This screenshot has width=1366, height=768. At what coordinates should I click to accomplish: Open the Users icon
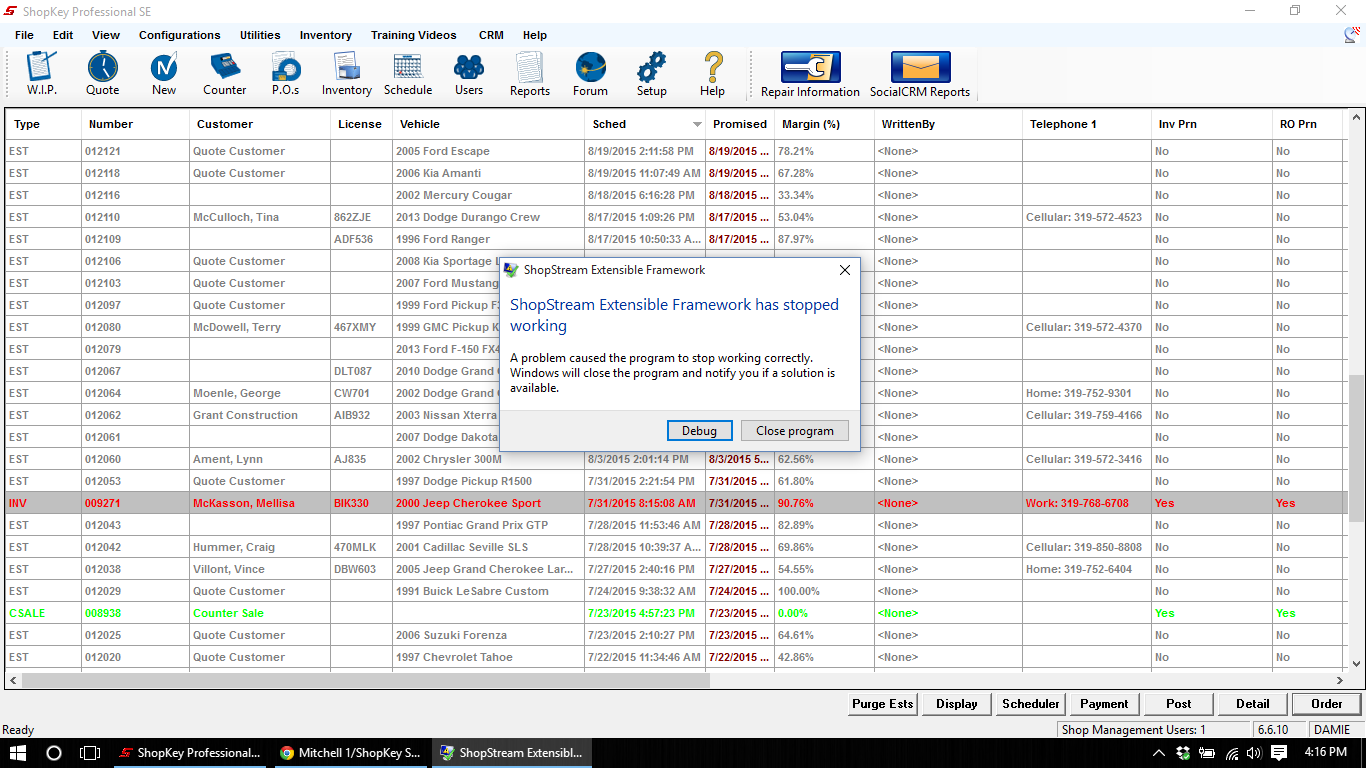[x=469, y=74]
